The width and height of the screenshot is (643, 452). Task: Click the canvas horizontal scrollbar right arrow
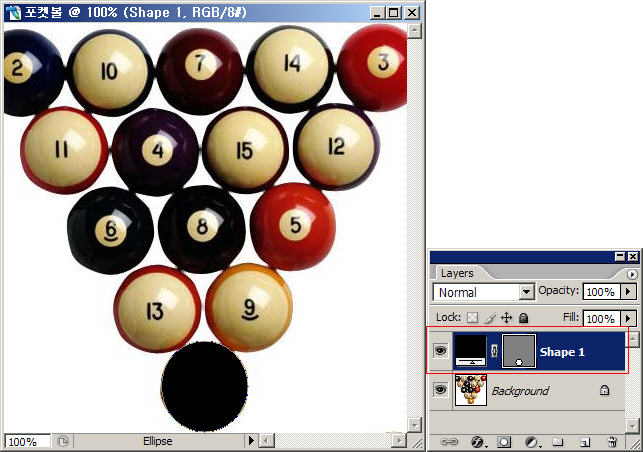click(399, 441)
